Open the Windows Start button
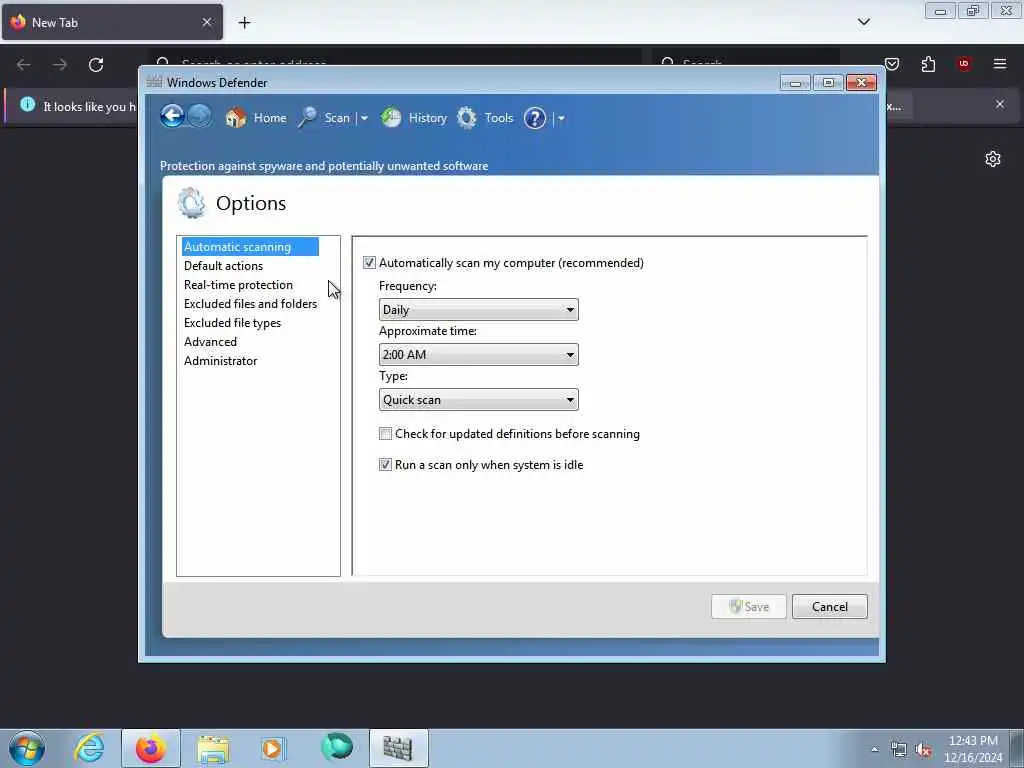This screenshot has width=1024, height=768. [27, 748]
